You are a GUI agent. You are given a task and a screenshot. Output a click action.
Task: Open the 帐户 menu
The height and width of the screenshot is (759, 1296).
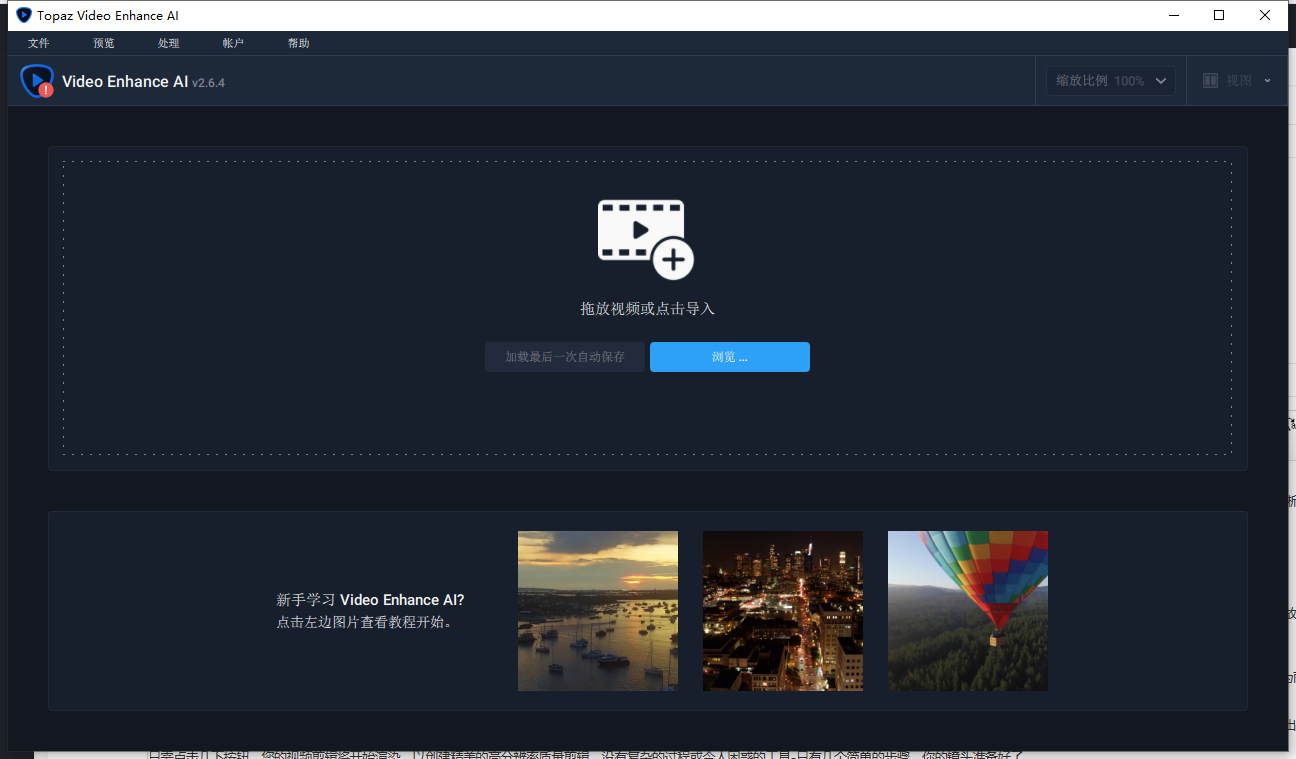(233, 43)
